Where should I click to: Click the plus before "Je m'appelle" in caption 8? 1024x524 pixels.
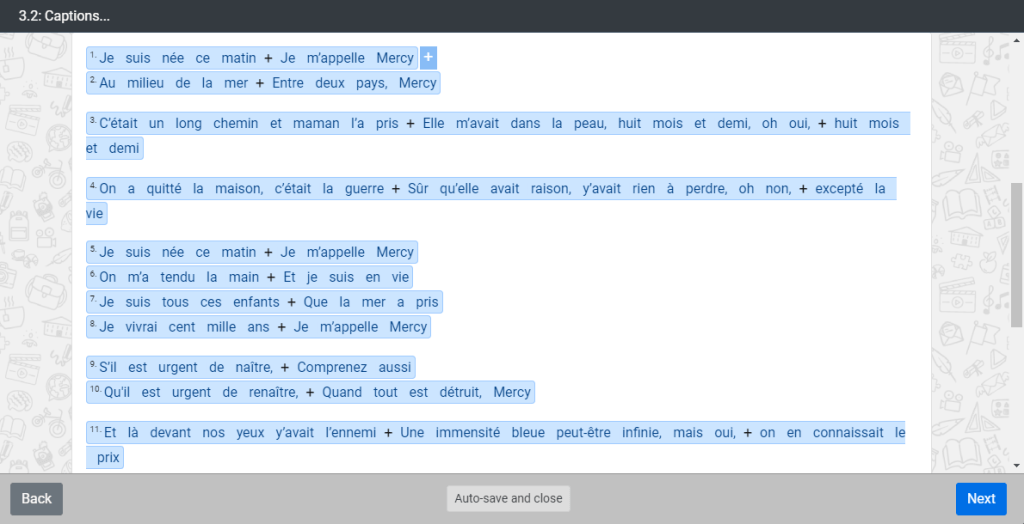pos(268,327)
